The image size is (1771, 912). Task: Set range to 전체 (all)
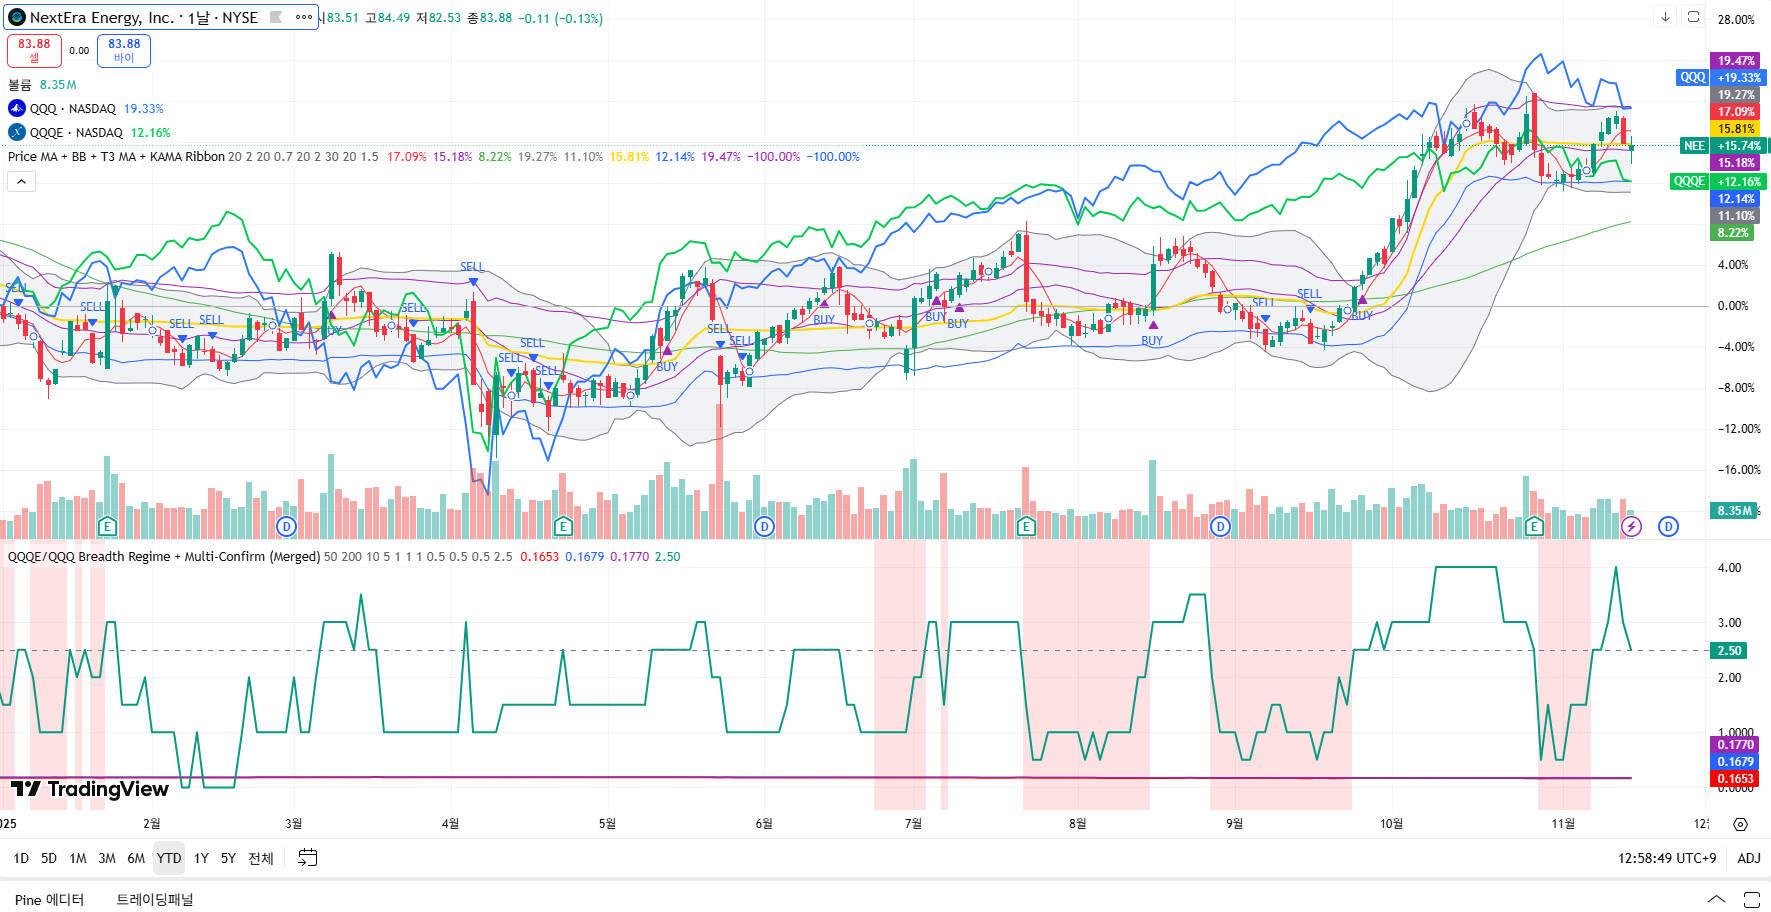(x=261, y=858)
